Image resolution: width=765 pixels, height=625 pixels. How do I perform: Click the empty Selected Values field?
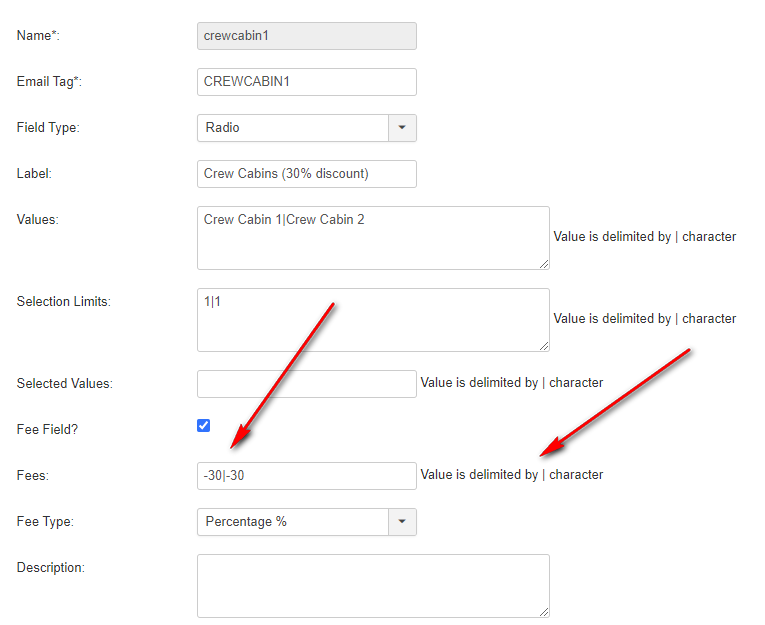click(306, 384)
